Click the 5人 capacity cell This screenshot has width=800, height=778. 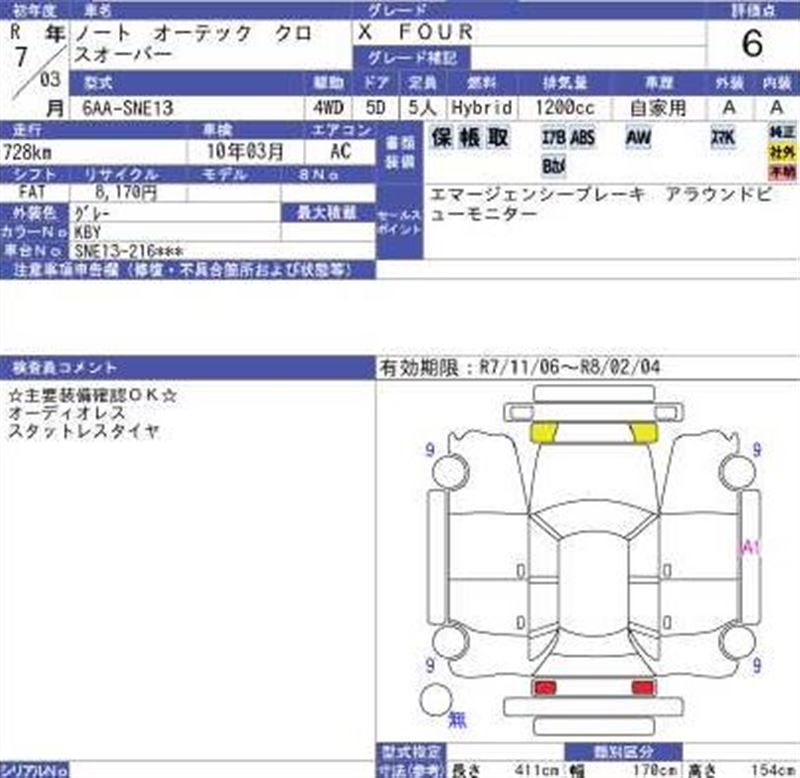(422, 108)
